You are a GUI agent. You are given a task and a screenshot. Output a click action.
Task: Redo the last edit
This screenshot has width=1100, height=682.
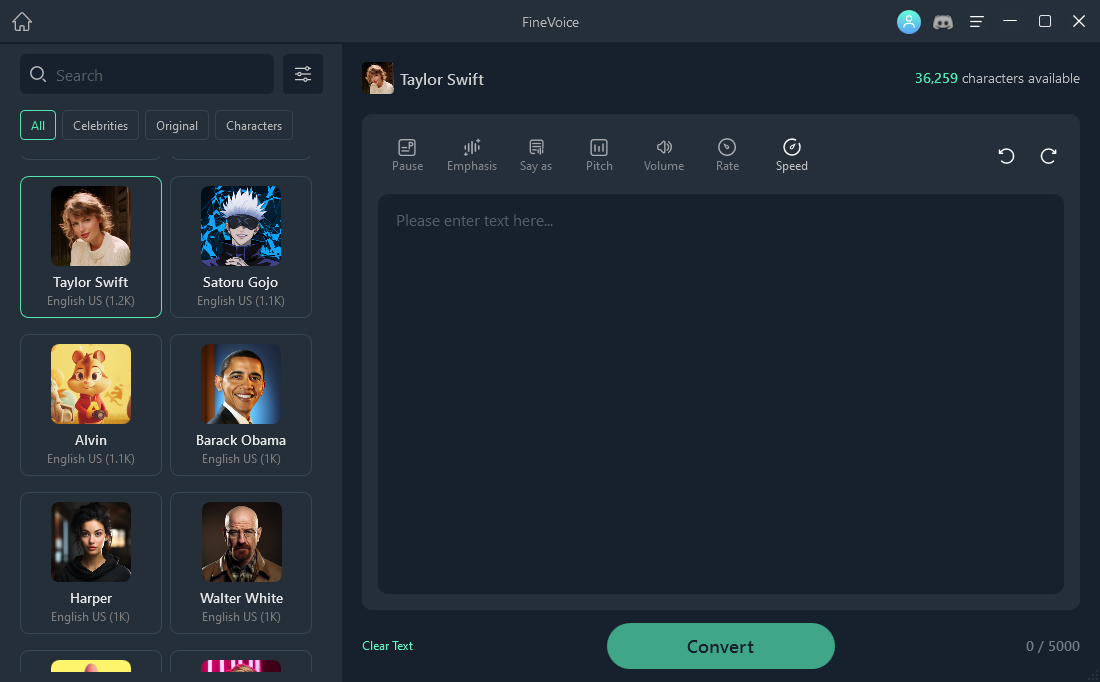coord(1048,156)
